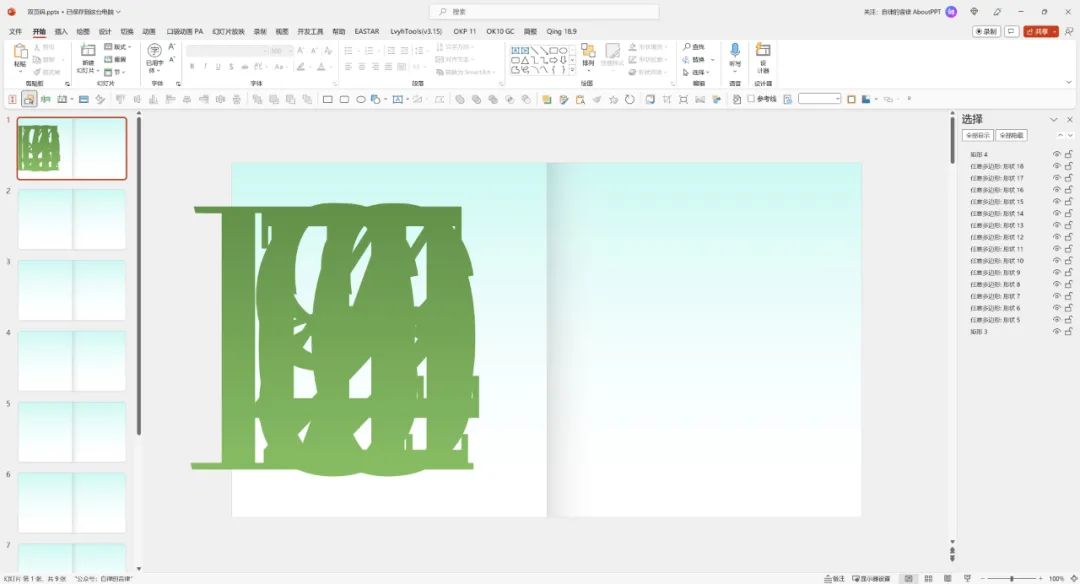Click Show All (全部显示) button
The width and height of the screenshot is (1080, 584).
tap(977, 136)
